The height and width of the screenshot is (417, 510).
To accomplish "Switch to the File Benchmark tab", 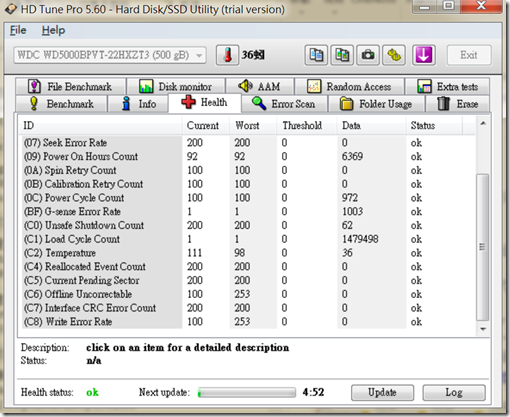I will click(71, 87).
